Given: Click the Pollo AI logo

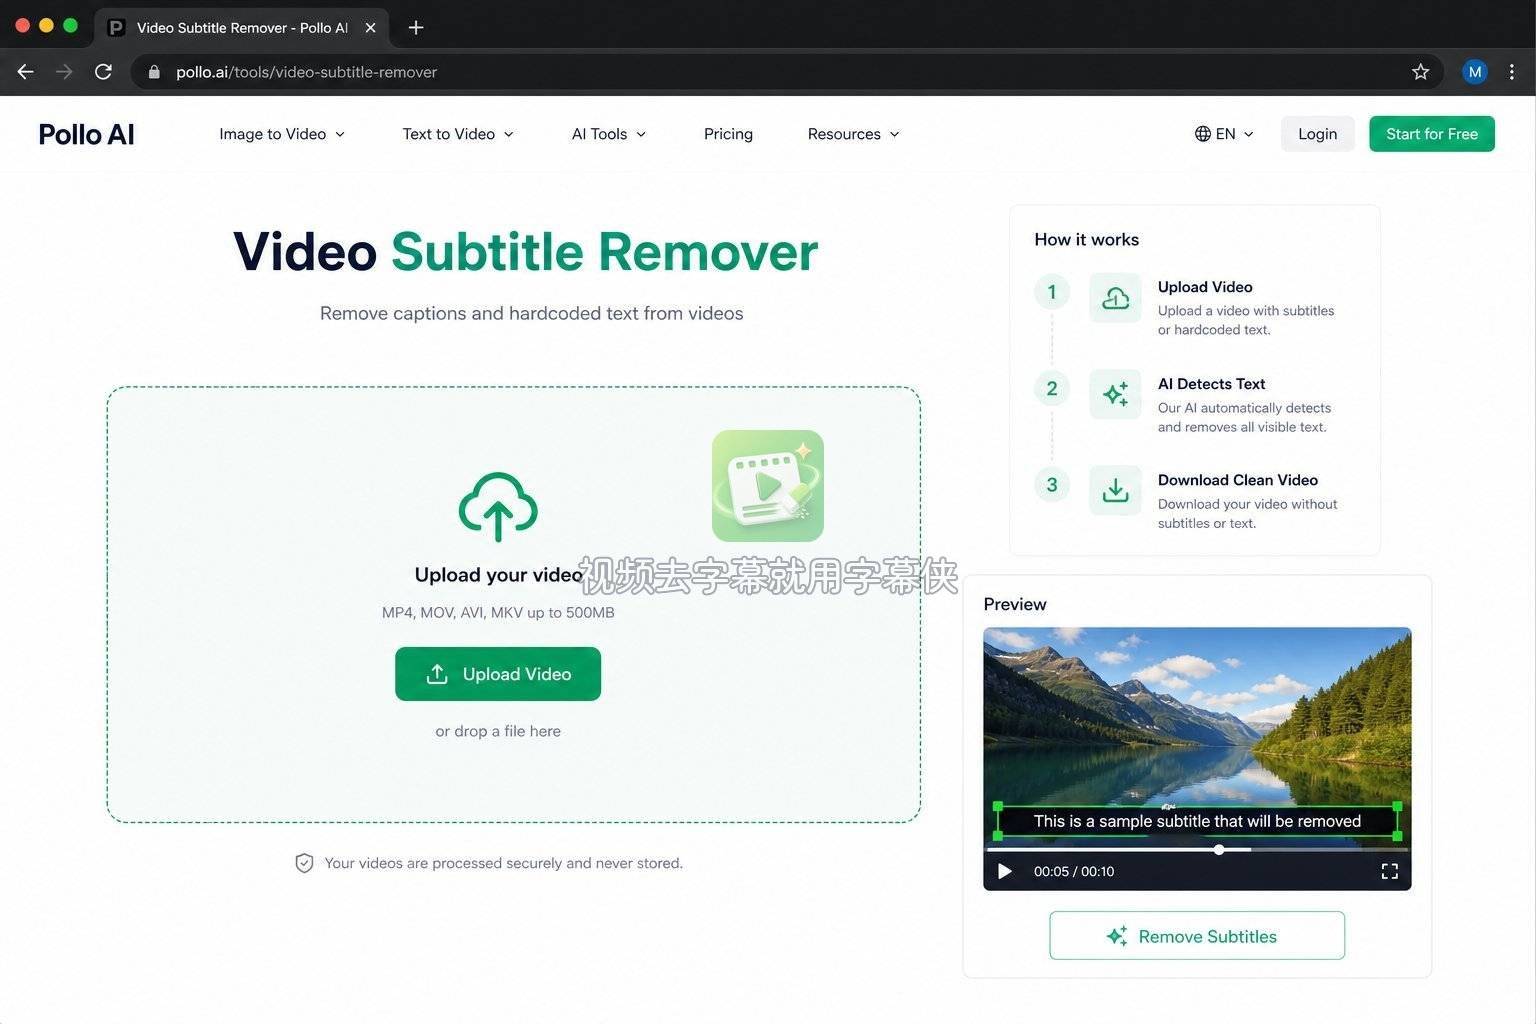Looking at the screenshot, I should click(x=86, y=134).
